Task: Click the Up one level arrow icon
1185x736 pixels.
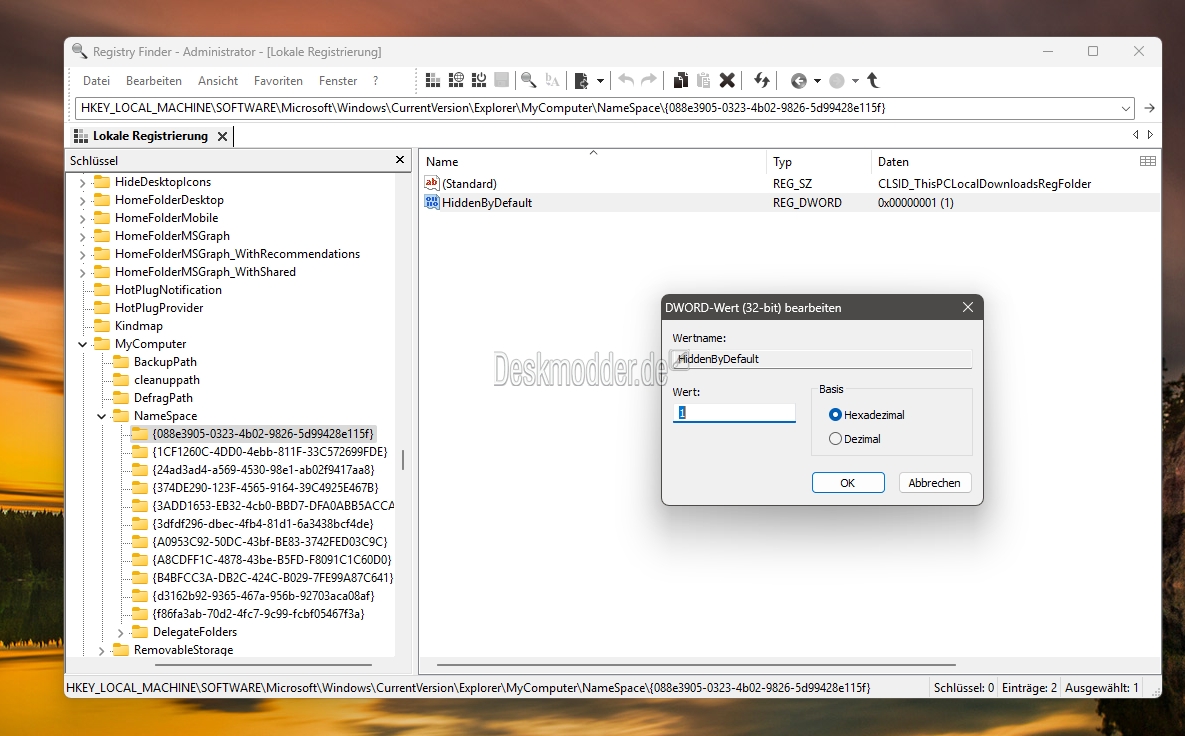Action: [873, 80]
